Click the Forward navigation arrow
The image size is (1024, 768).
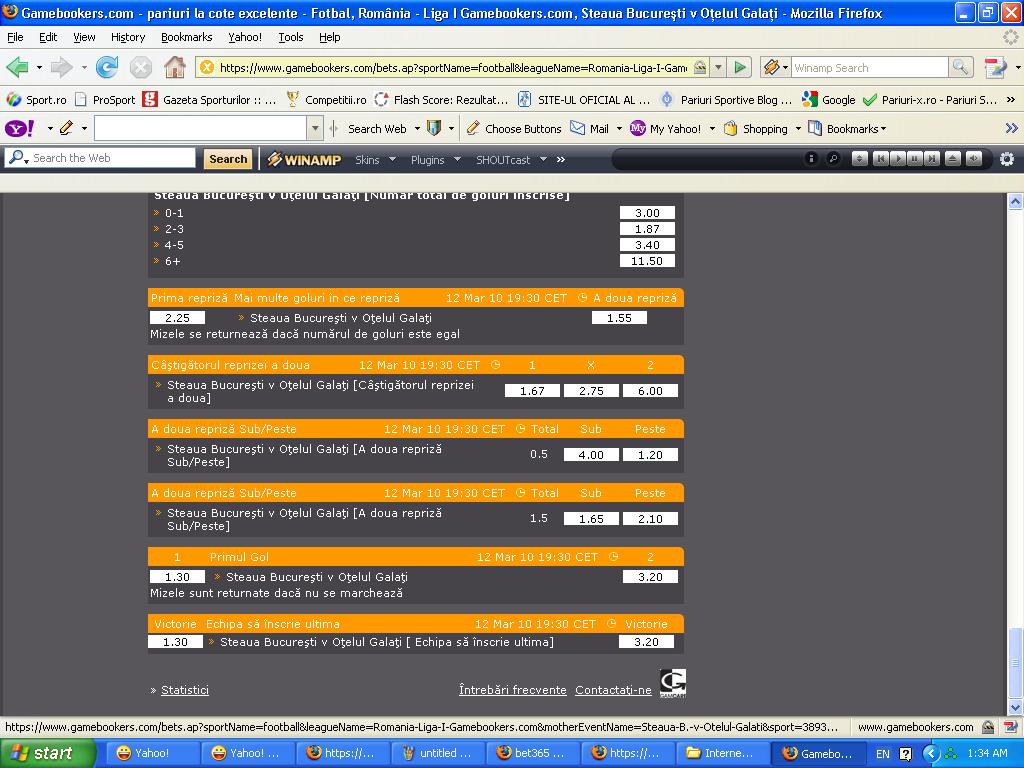click(x=61, y=67)
